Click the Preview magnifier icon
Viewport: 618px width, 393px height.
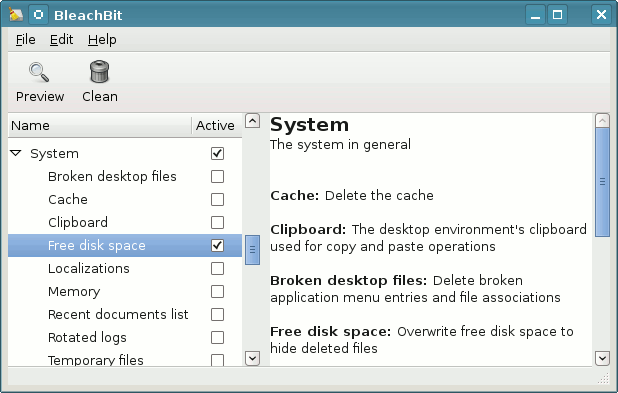pos(39,73)
